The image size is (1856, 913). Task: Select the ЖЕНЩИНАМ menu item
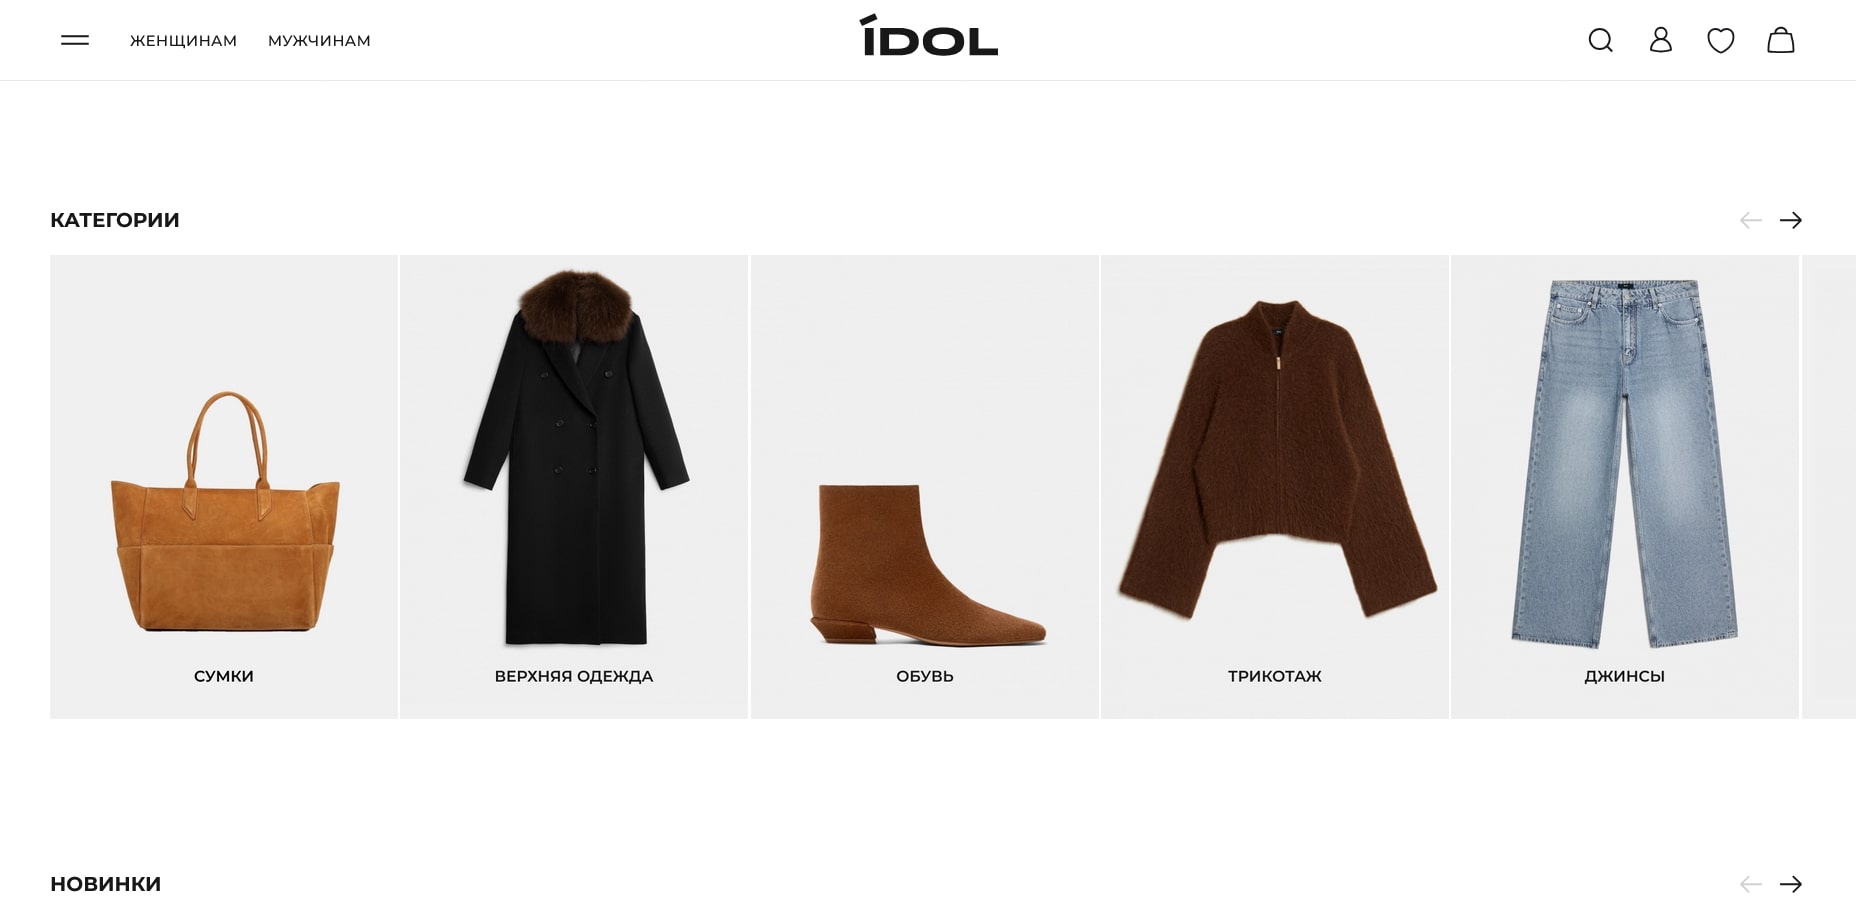[x=183, y=41]
